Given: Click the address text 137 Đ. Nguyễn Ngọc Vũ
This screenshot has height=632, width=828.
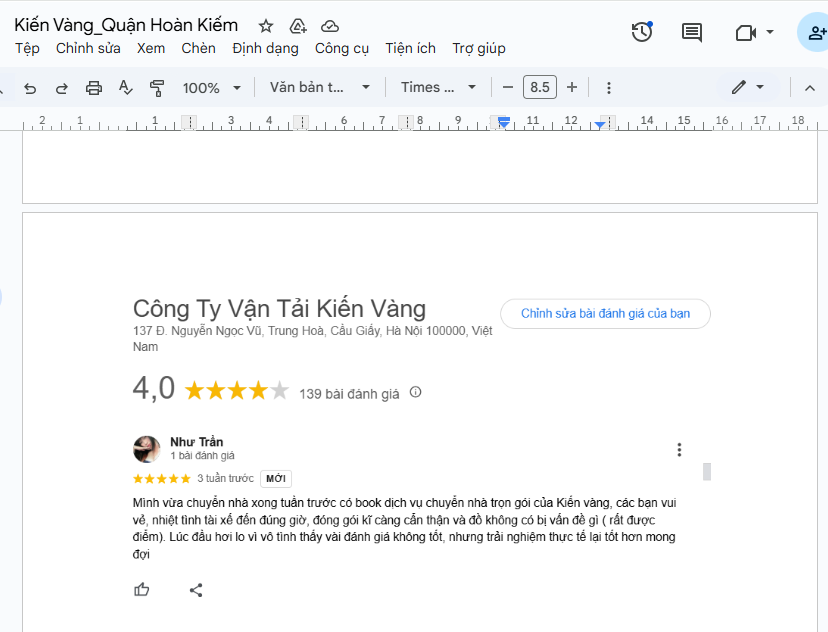Looking at the screenshot, I should pos(312,338).
